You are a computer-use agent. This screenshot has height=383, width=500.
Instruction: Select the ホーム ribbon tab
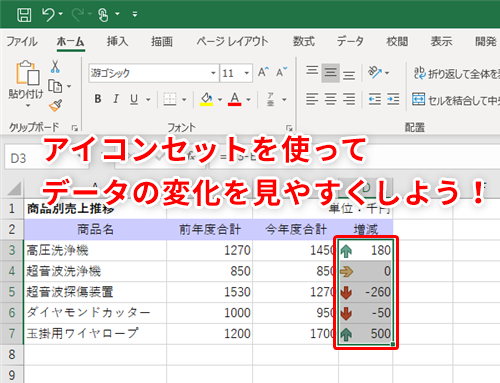click(70, 42)
